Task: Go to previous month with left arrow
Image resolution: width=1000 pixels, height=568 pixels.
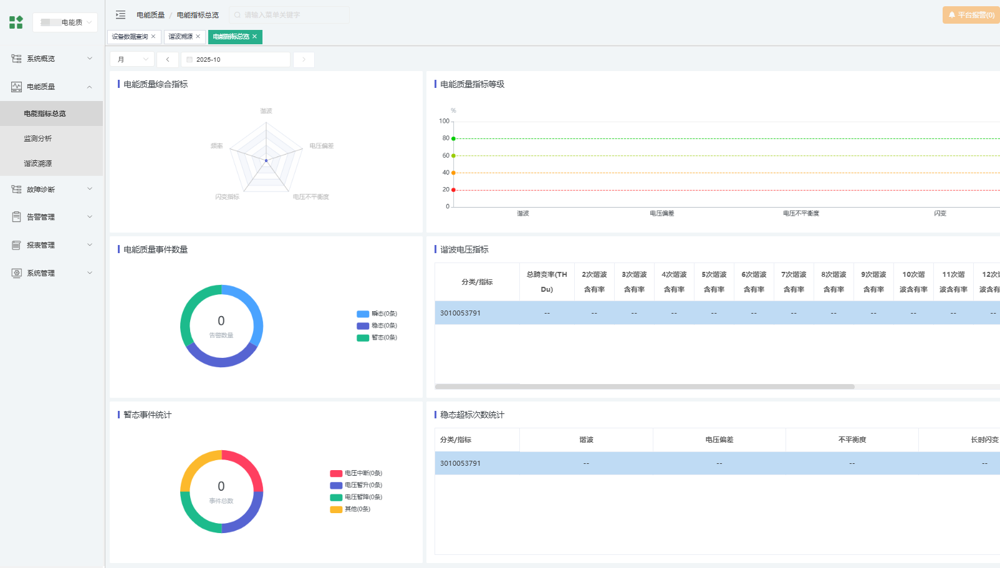Action: pyautogui.click(x=167, y=60)
